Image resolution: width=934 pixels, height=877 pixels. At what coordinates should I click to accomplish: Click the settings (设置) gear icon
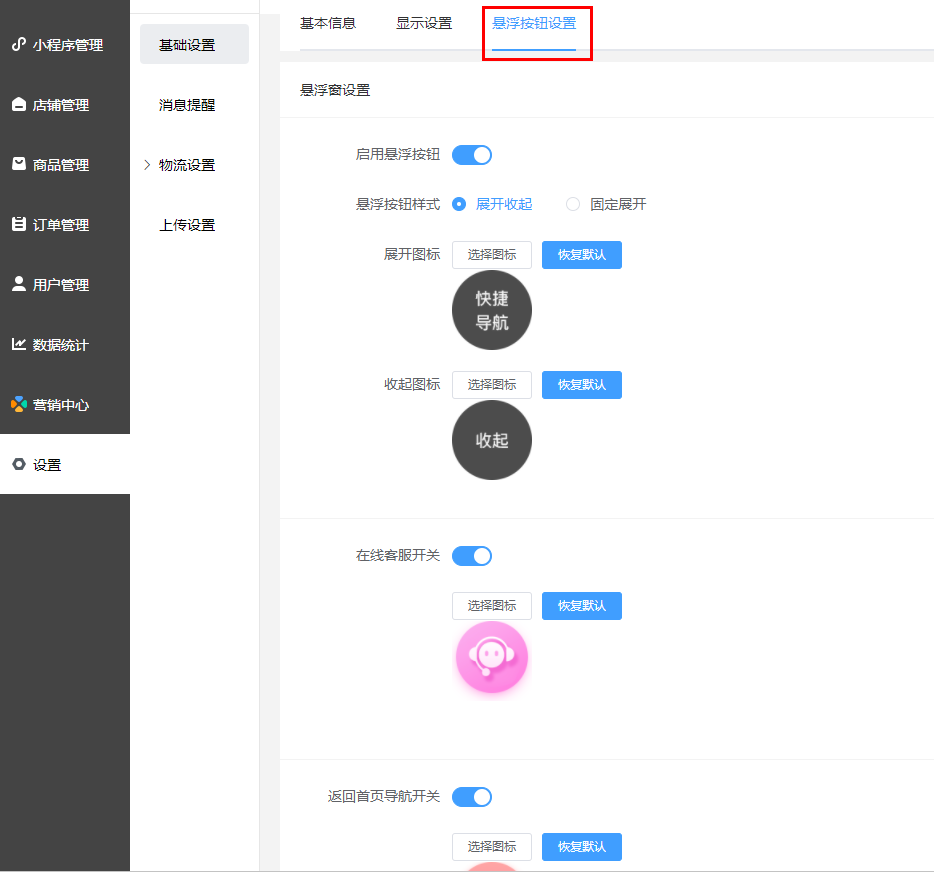[x=19, y=464]
